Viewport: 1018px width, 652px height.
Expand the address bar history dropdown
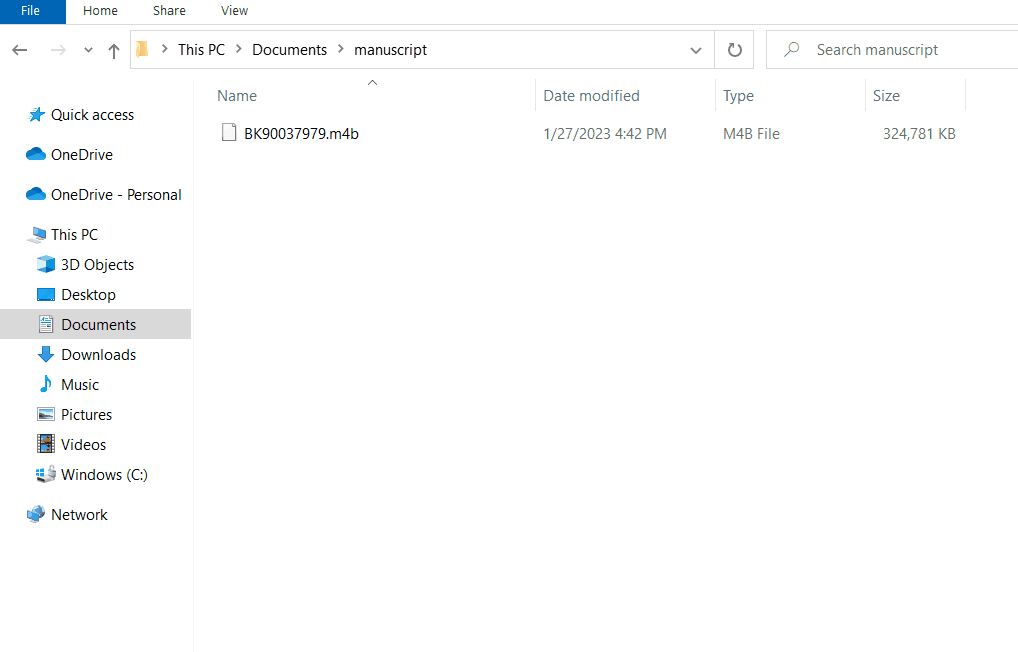[x=696, y=50]
